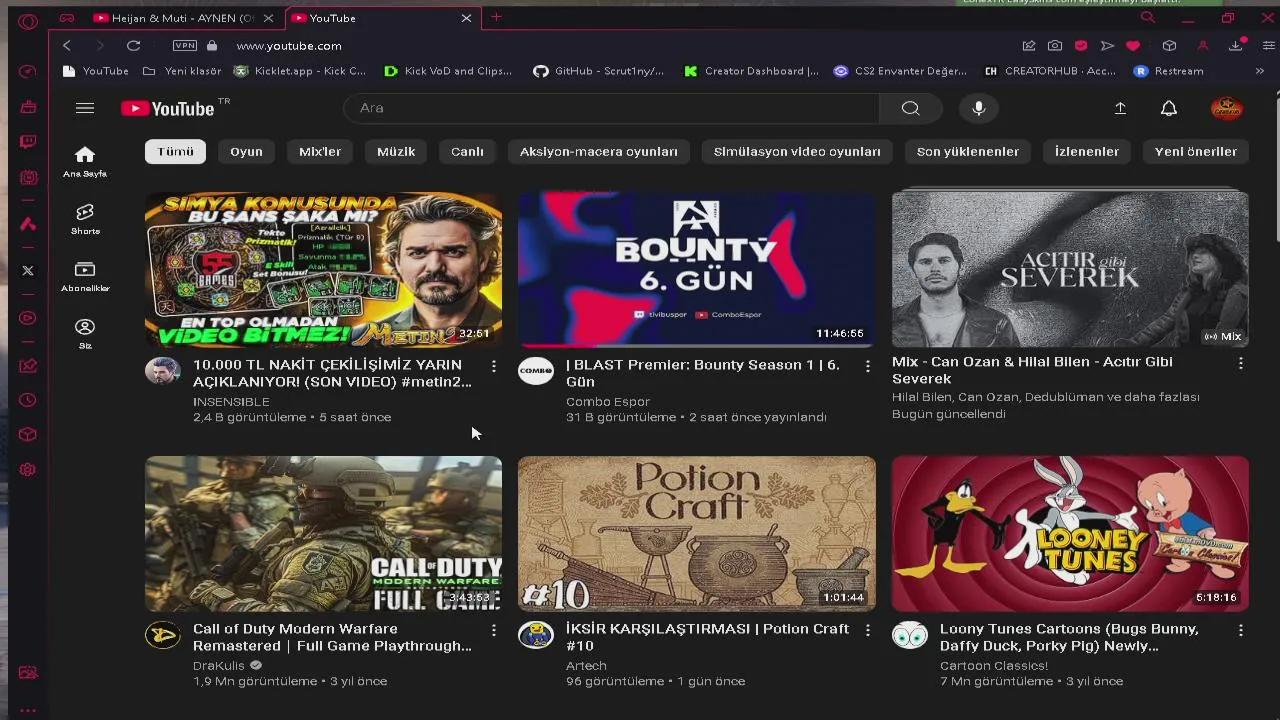Image resolution: width=1280 pixels, height=720 pixels.
Task: Enable the Oyun filter chip
Action: (x=246, y=151)
